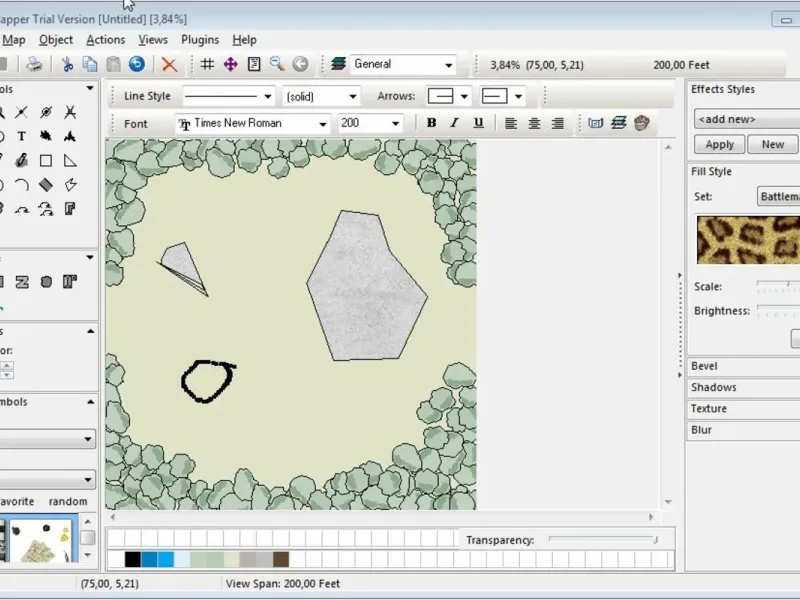The width and height of the screenshot is (800, 600).
Task: Open the Times New Roman font dropdown
Action: point(253,123)
